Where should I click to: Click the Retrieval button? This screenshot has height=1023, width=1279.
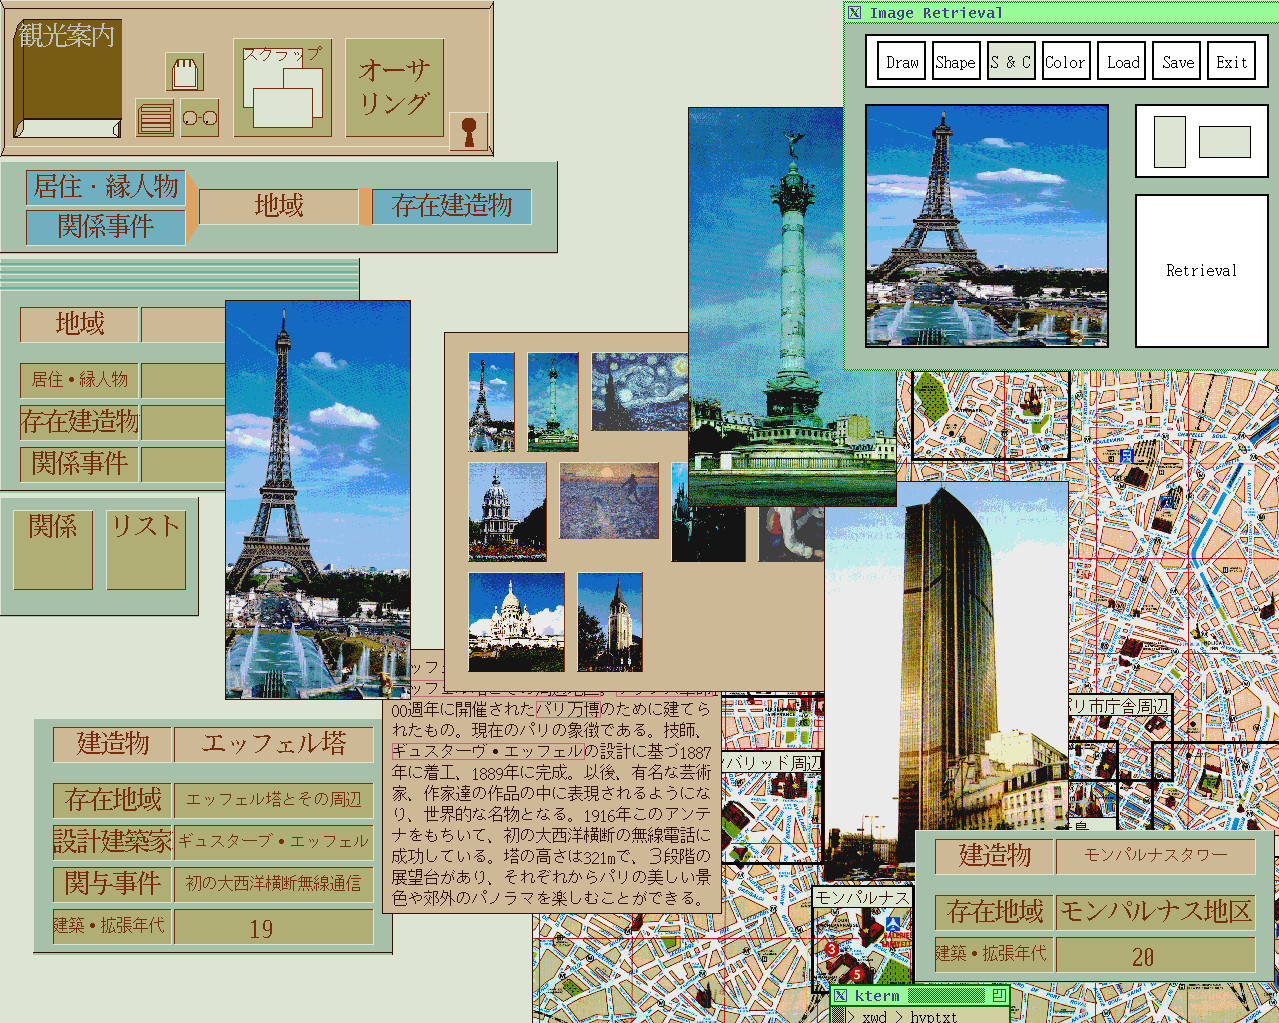point(1201,270)
